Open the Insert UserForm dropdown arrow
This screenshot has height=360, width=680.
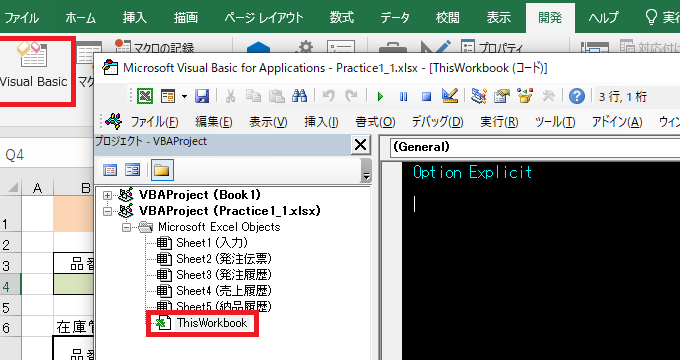184,96
